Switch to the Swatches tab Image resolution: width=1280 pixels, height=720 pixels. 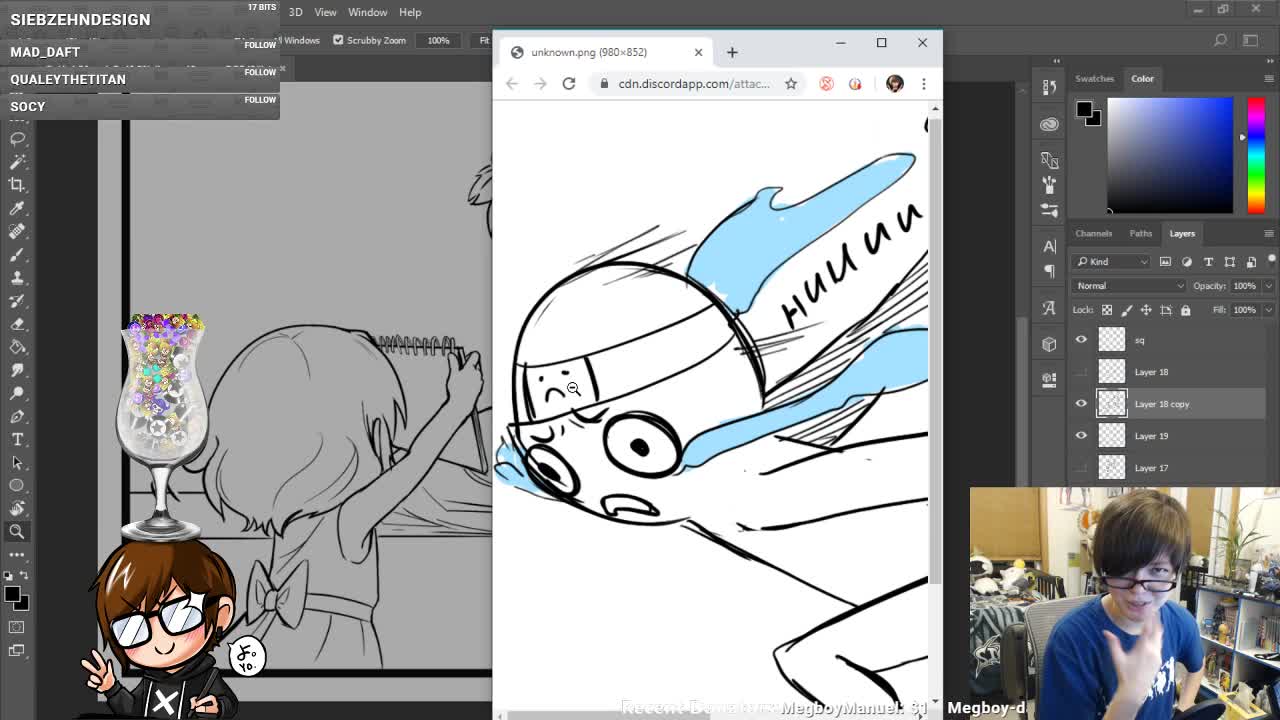1094,78
